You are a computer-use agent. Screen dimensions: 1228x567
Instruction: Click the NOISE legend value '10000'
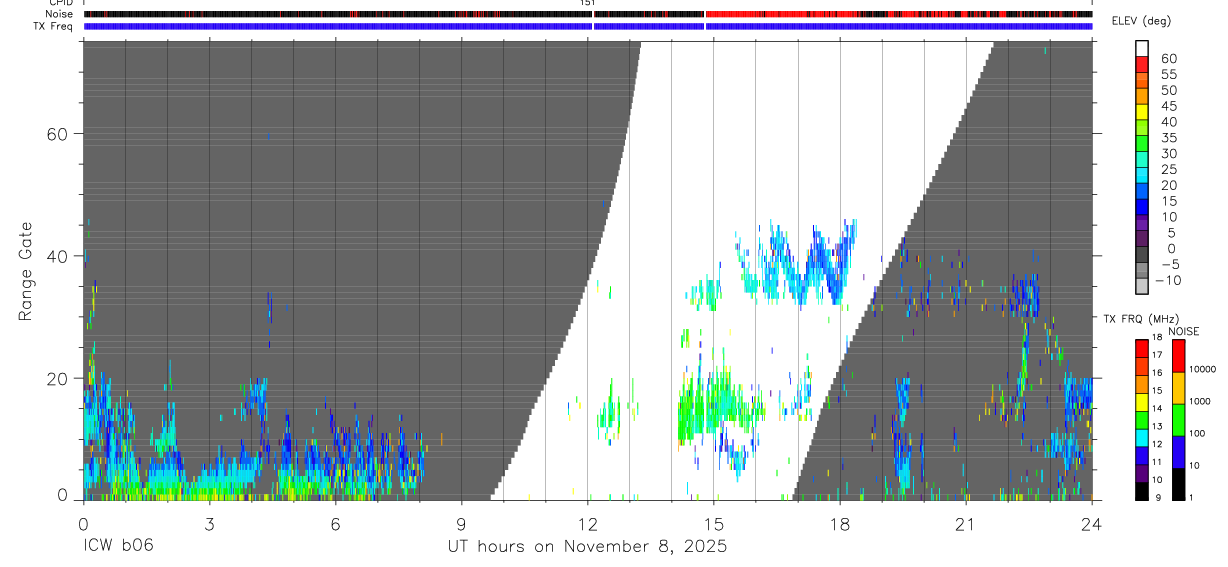(x=1203, y=369)
